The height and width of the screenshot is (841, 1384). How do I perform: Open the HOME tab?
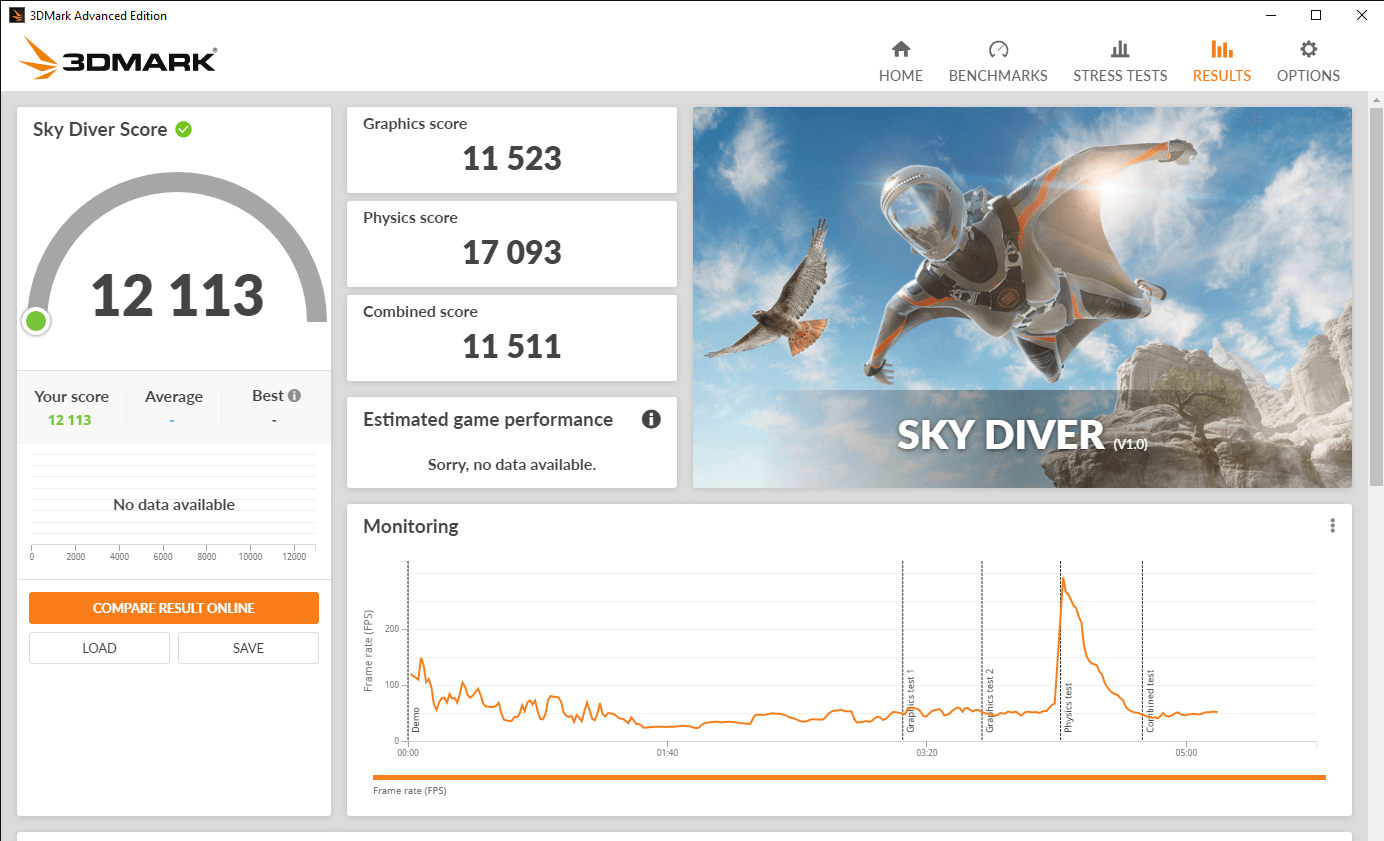point(900,62)
